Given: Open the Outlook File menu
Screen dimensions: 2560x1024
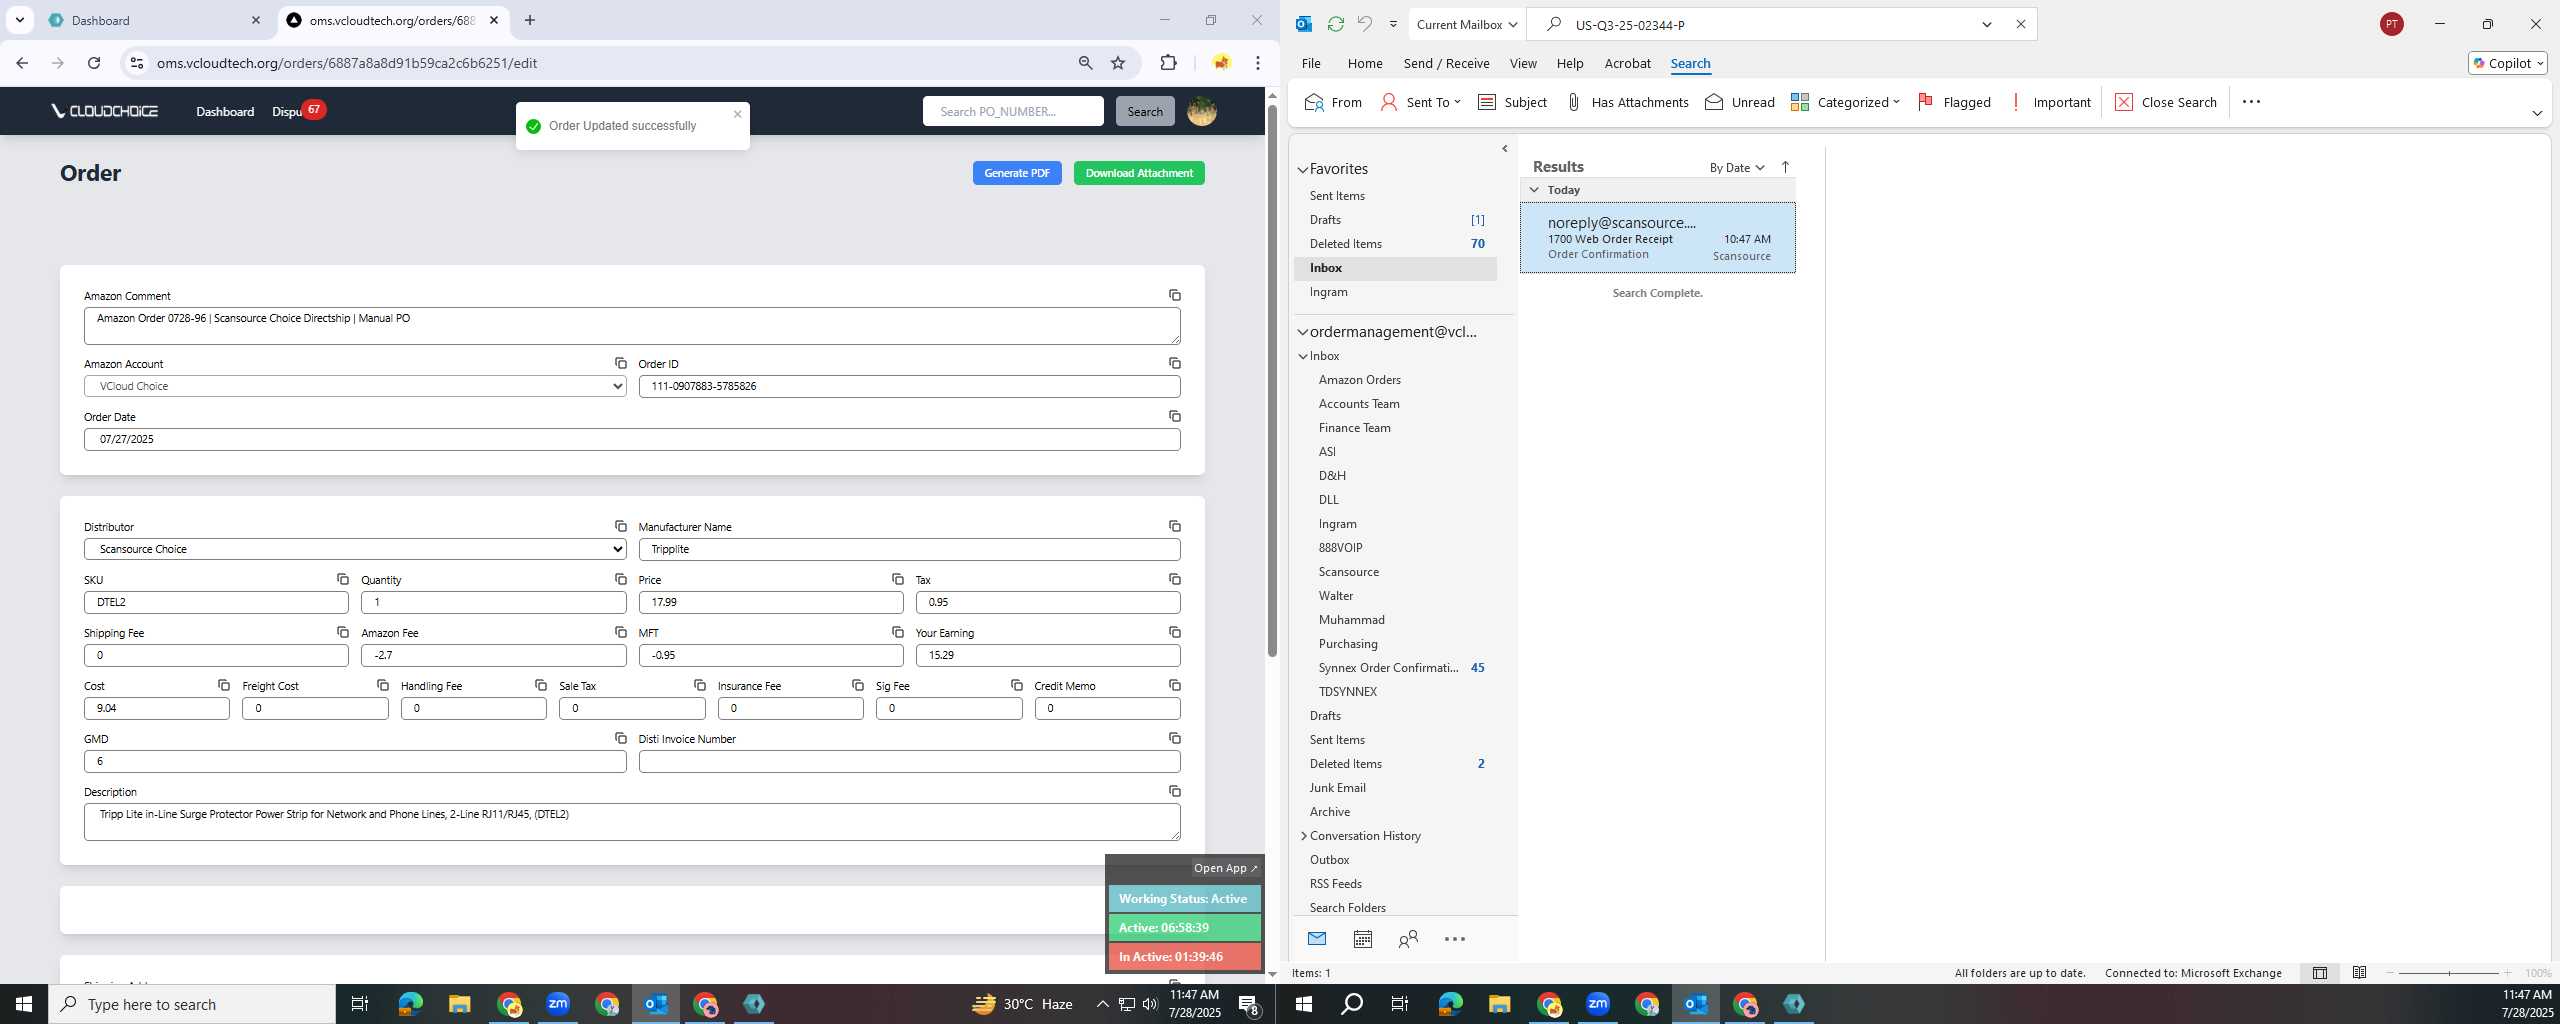Looking at the screenshot, I should [x=1311, y=63].
